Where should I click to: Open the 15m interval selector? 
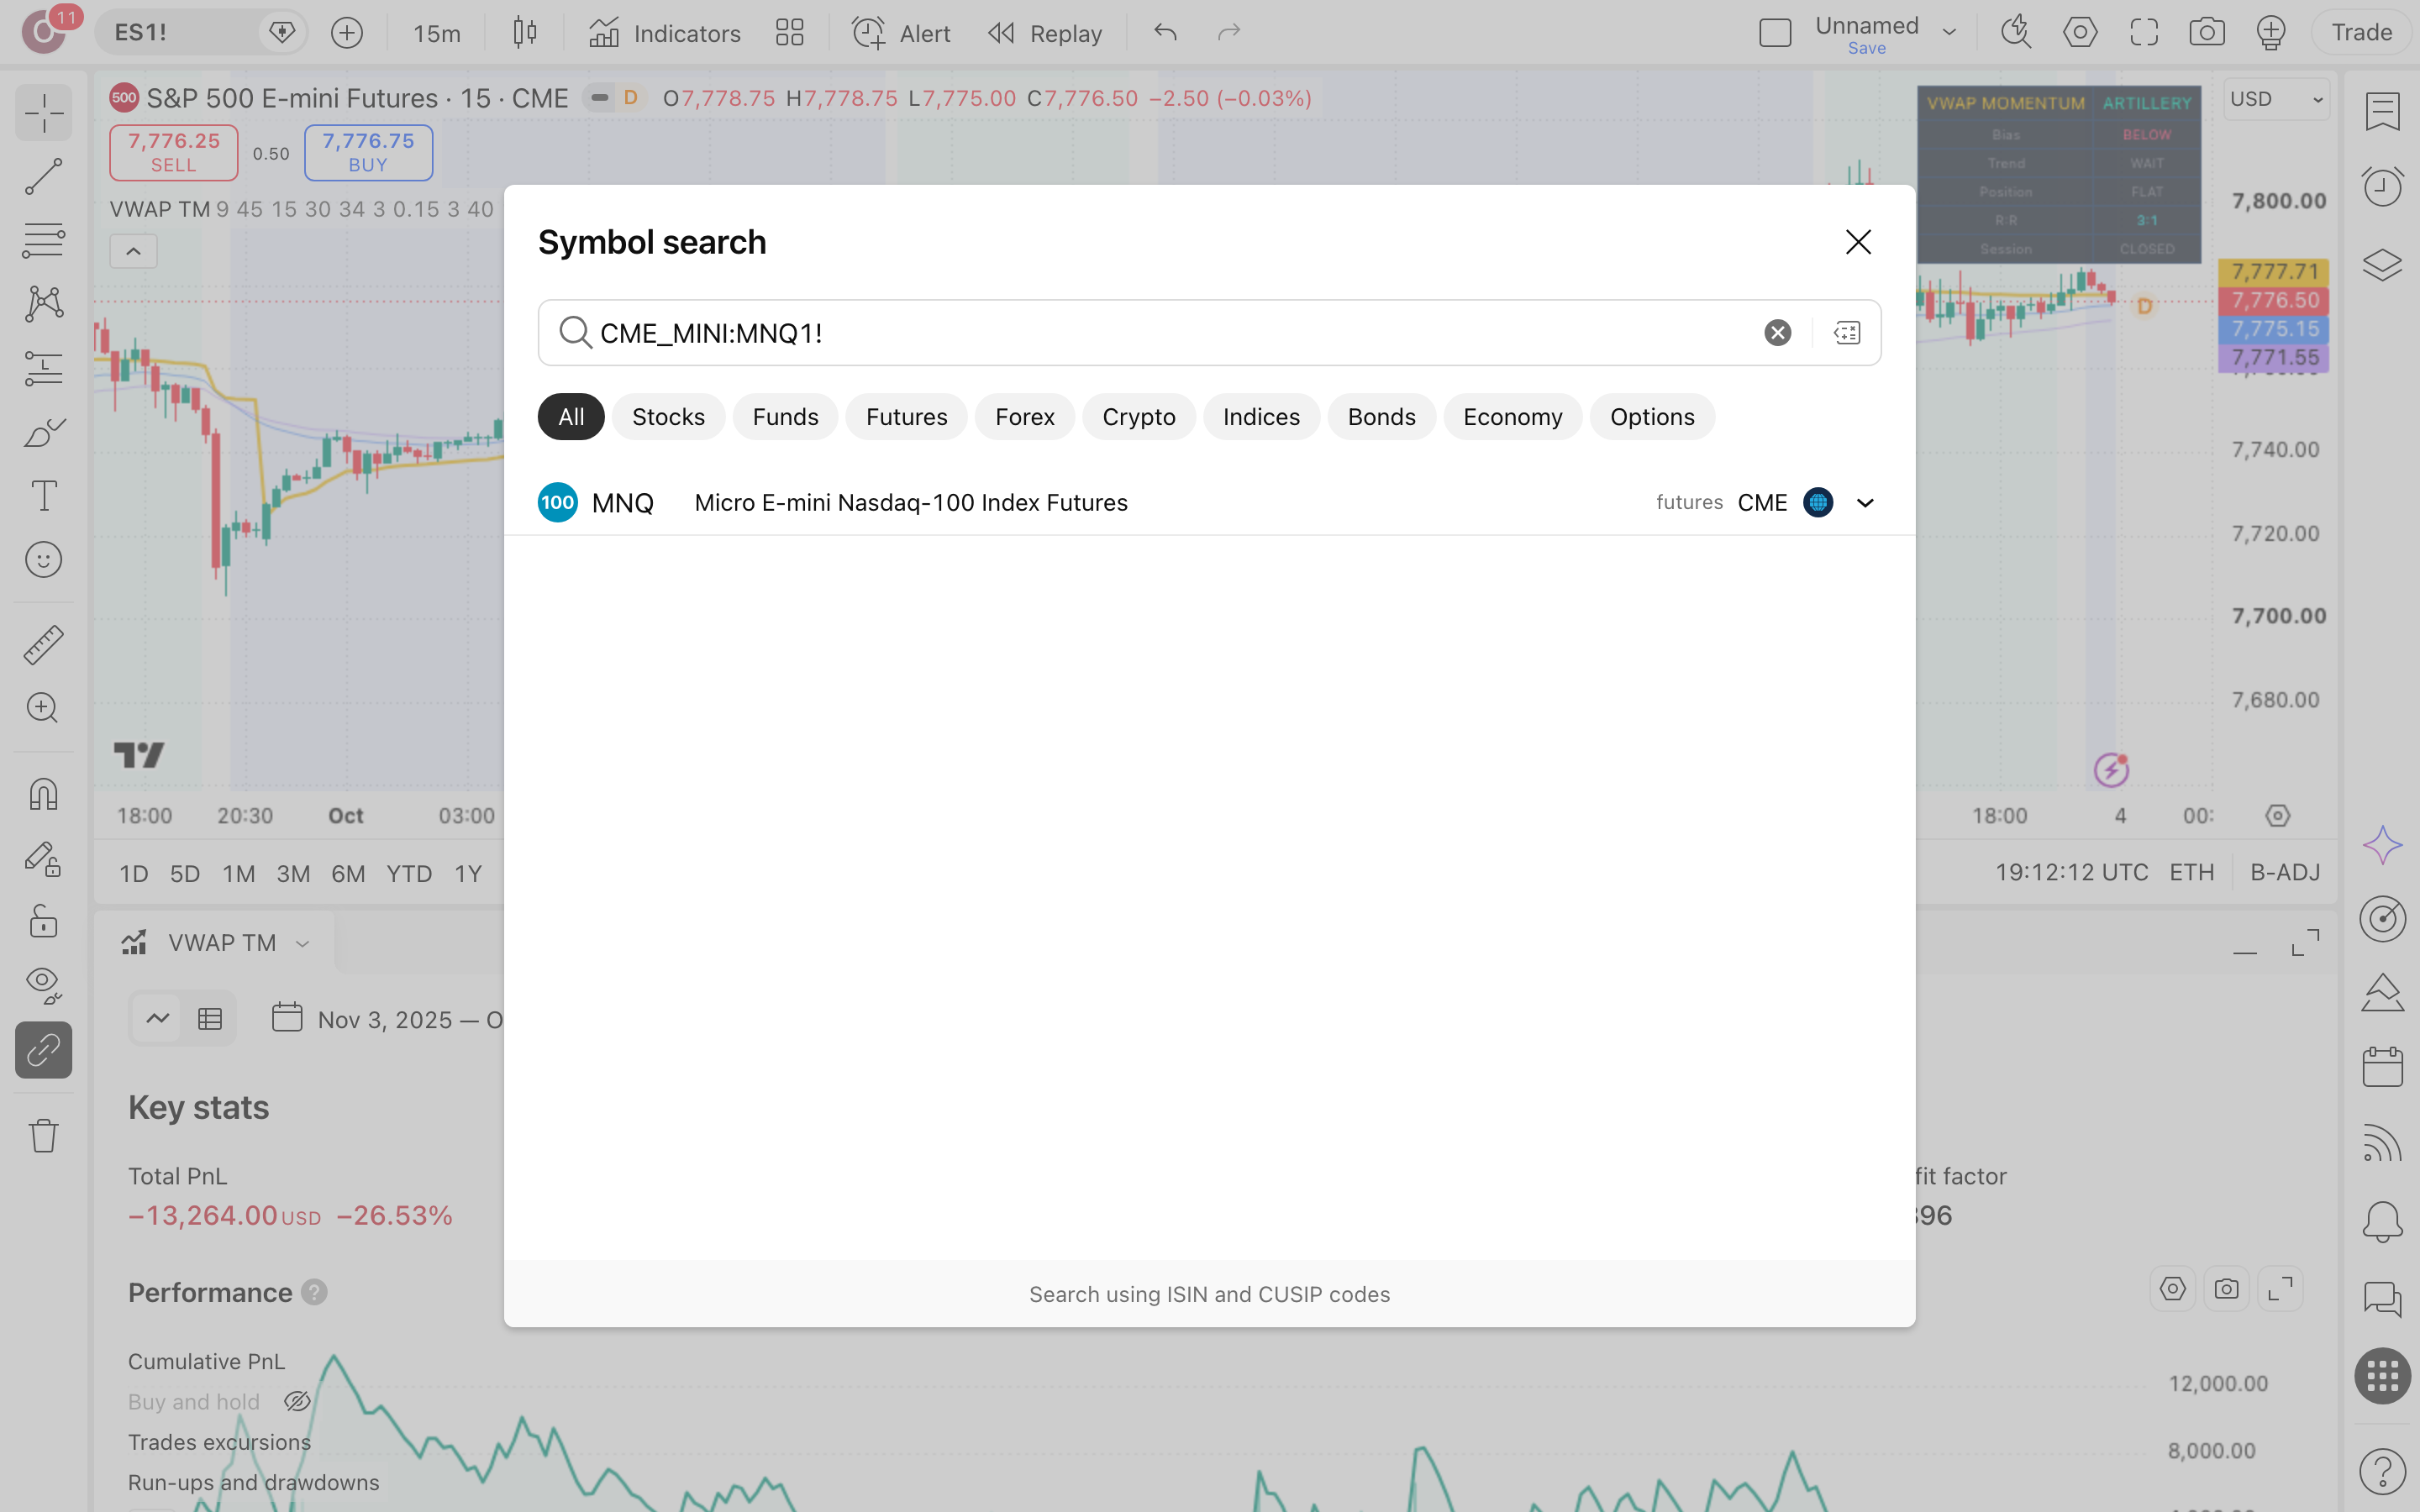(x=437, y=33)
